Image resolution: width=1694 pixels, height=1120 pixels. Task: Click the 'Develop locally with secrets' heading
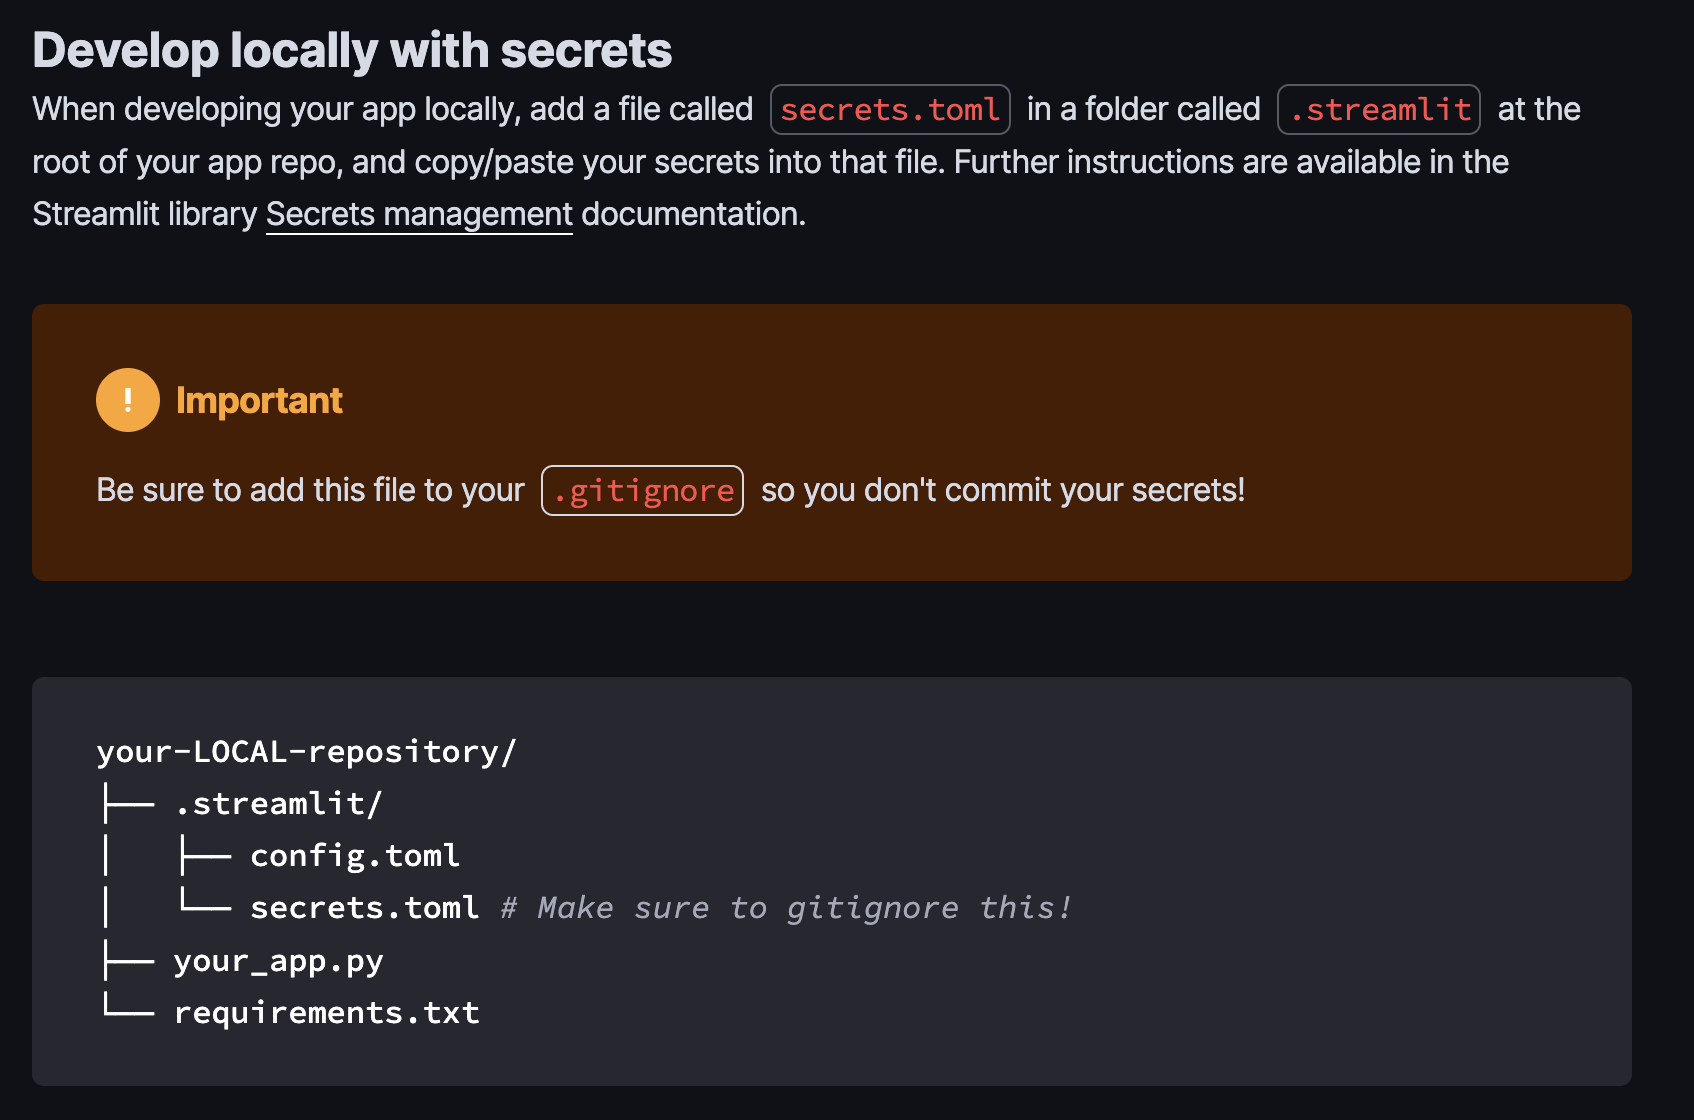click(x=352, y=50)
